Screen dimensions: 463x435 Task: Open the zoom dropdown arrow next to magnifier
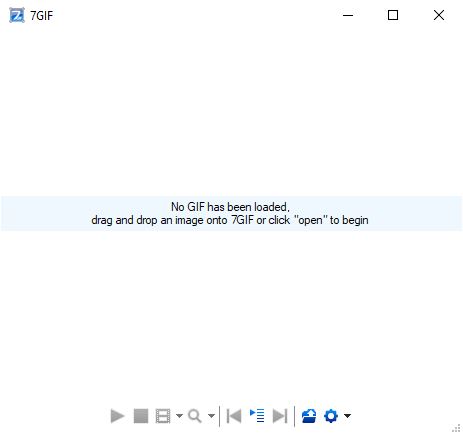point(211,416)
